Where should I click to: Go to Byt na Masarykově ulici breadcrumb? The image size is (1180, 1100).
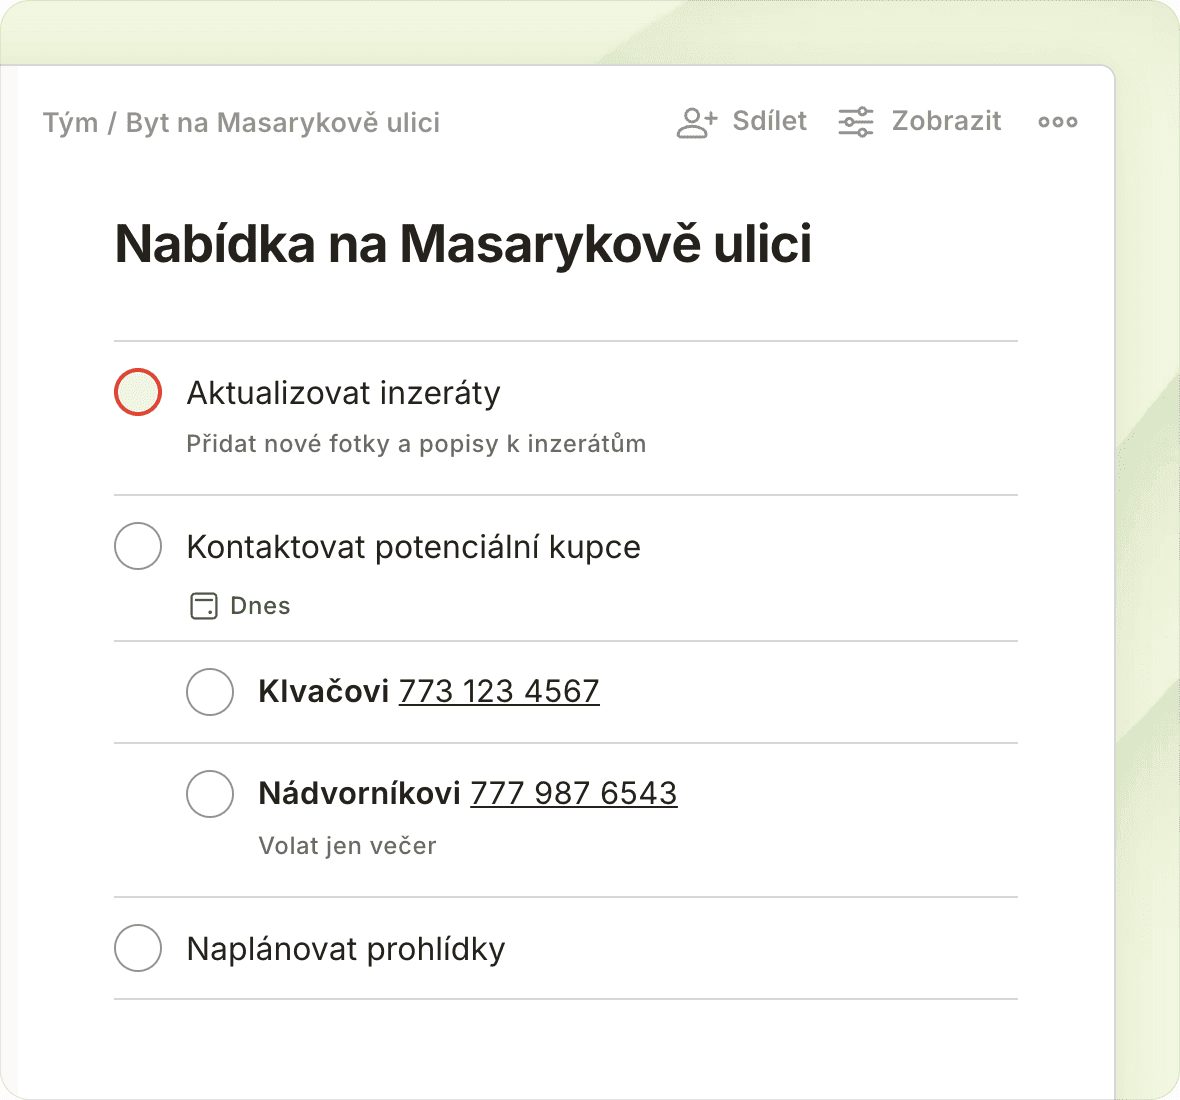pos(282,123)
